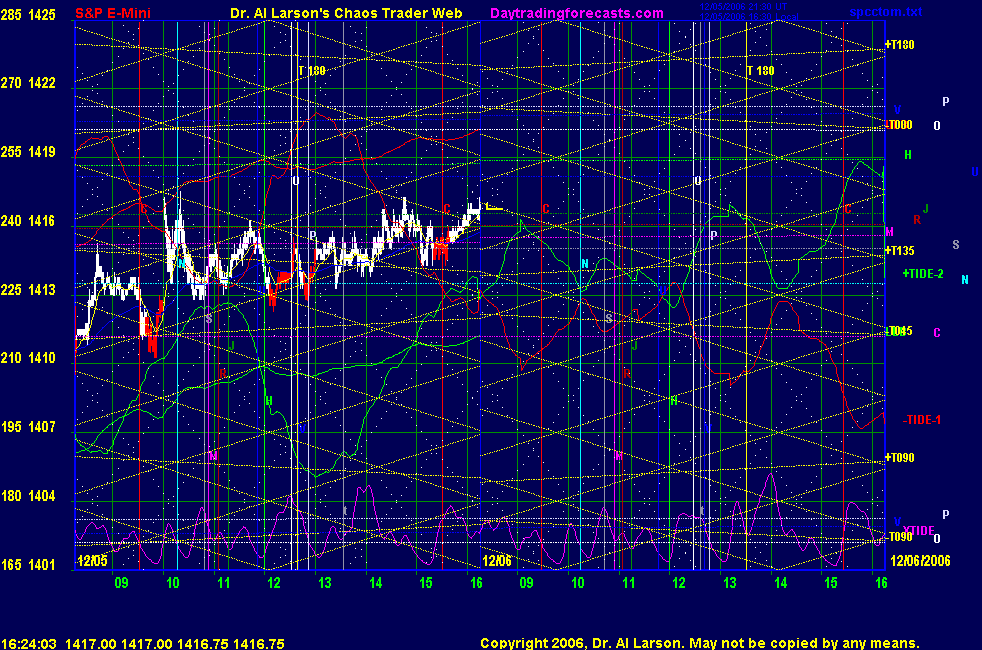Select the "255 1419" price axis label
Screen dimensions: 982x650
tap(28, 152)
